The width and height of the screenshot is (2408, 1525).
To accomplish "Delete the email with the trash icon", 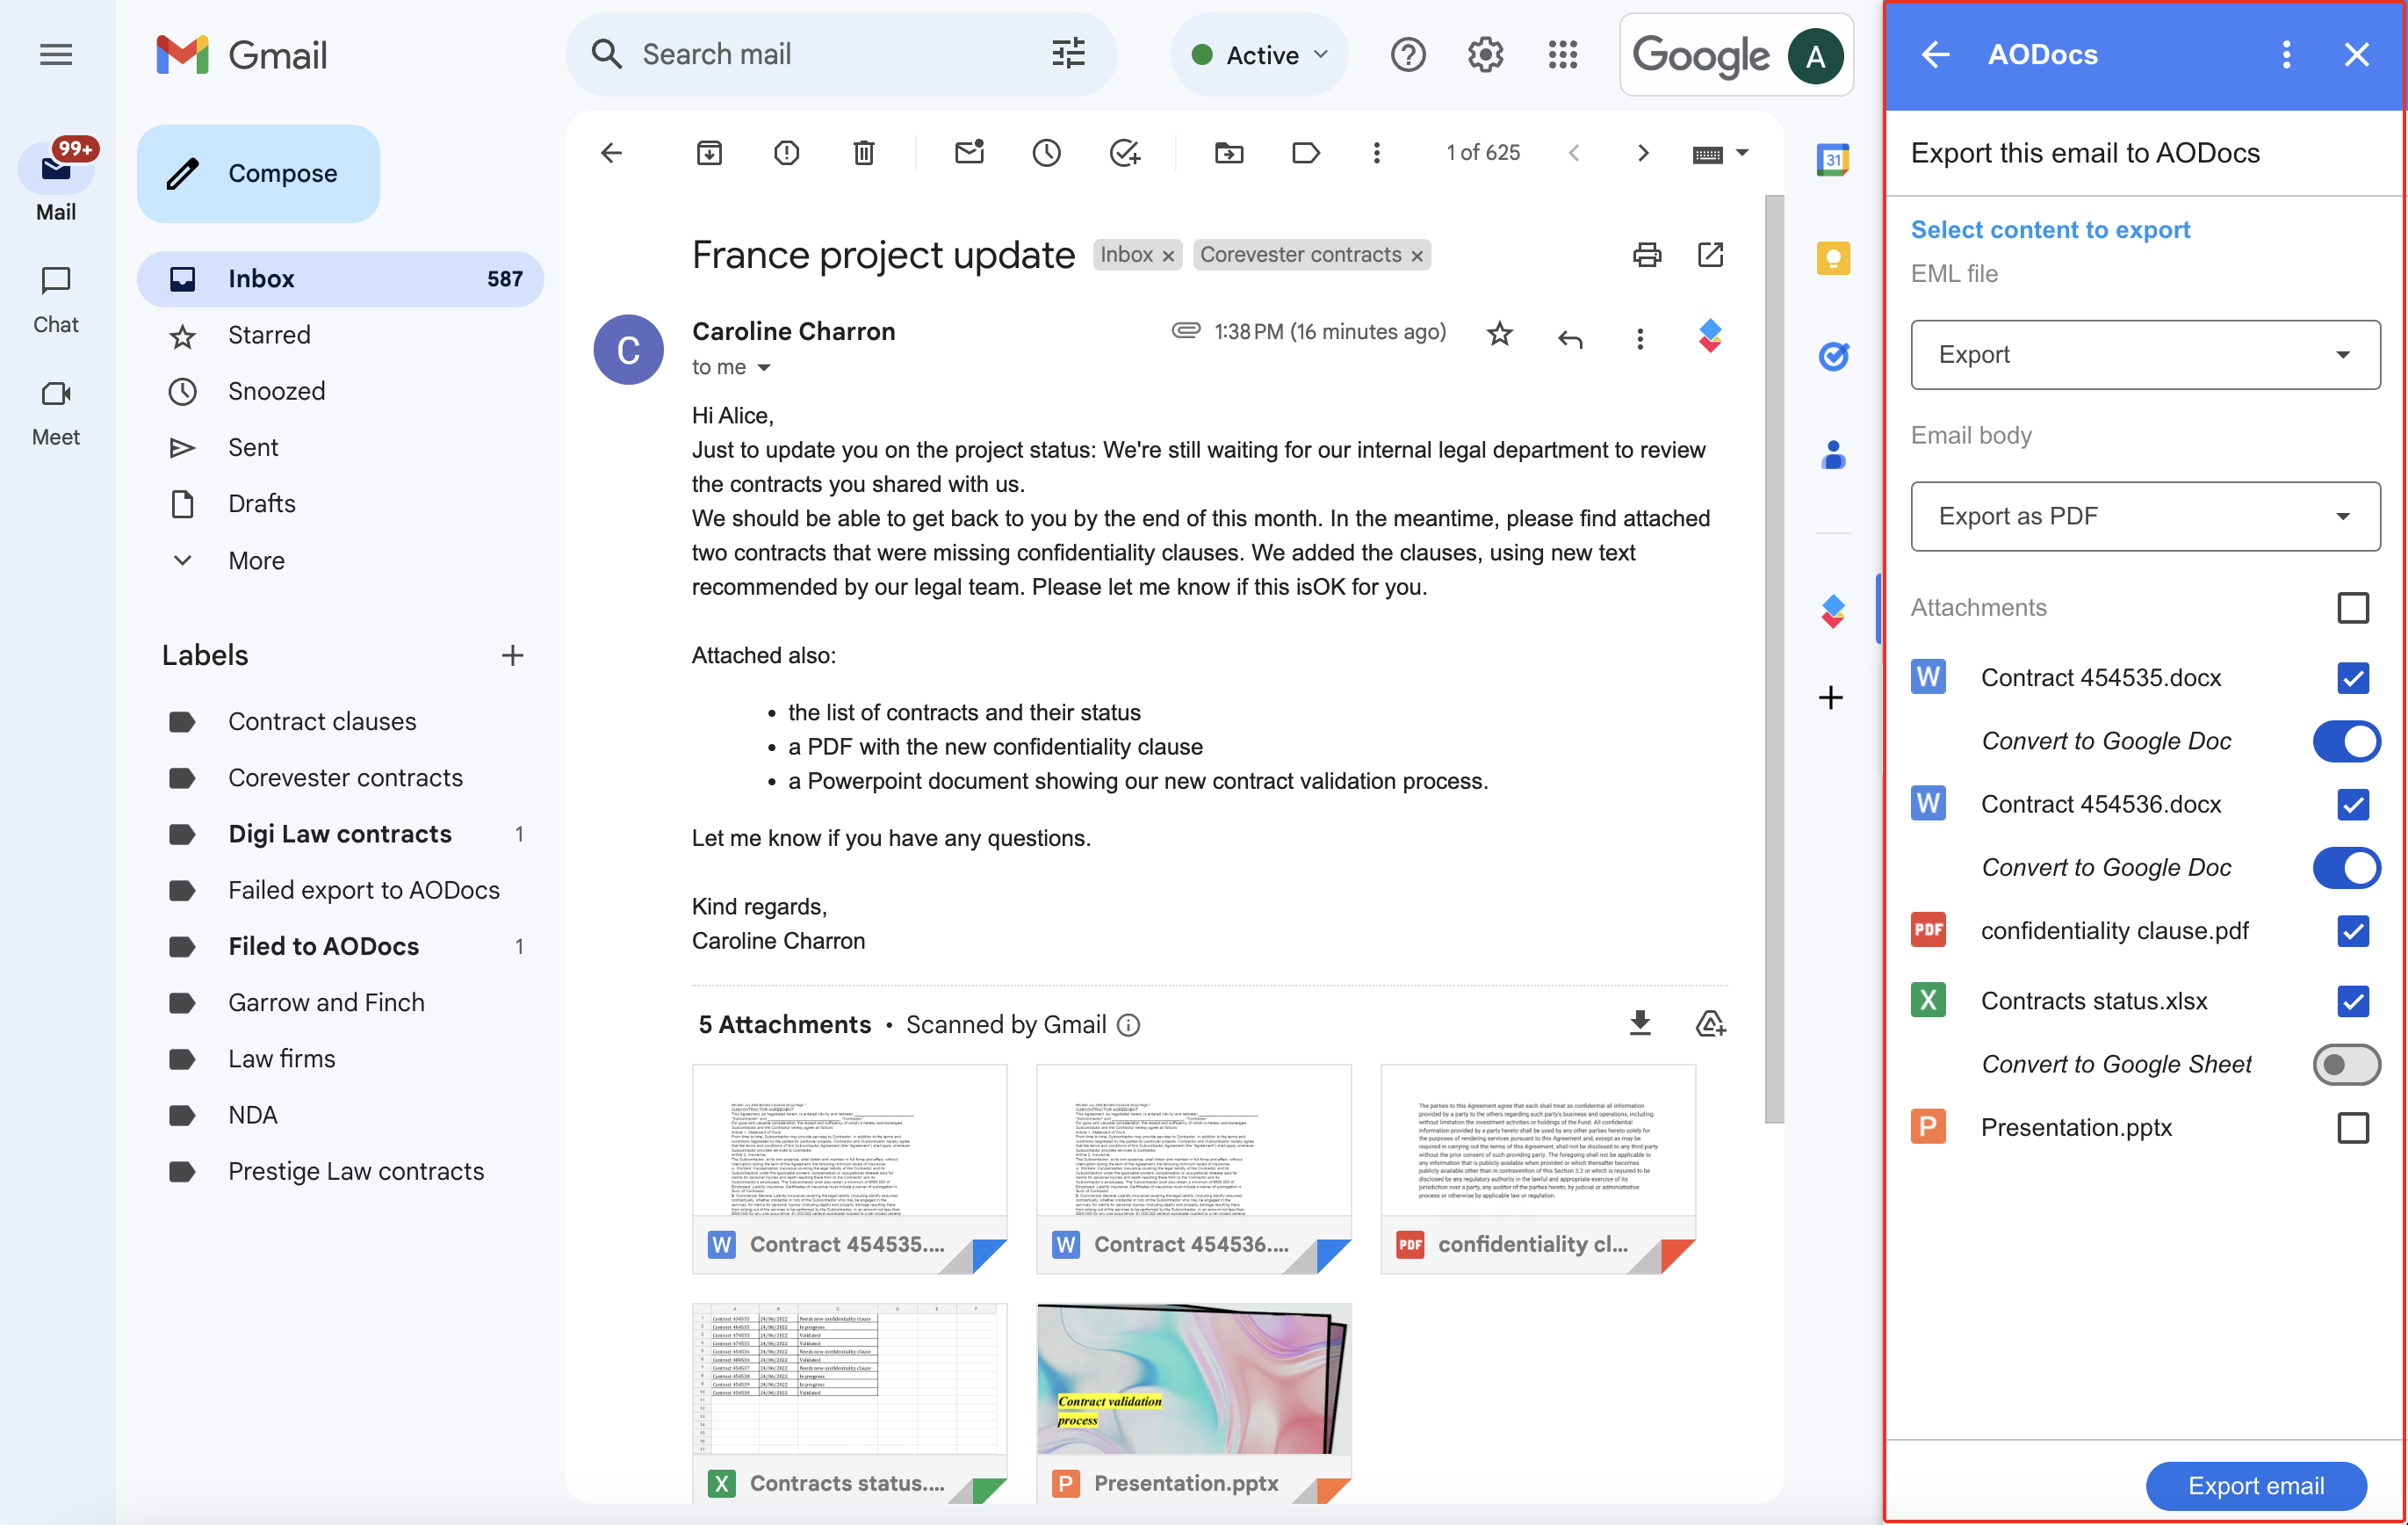I will point(863,153).
